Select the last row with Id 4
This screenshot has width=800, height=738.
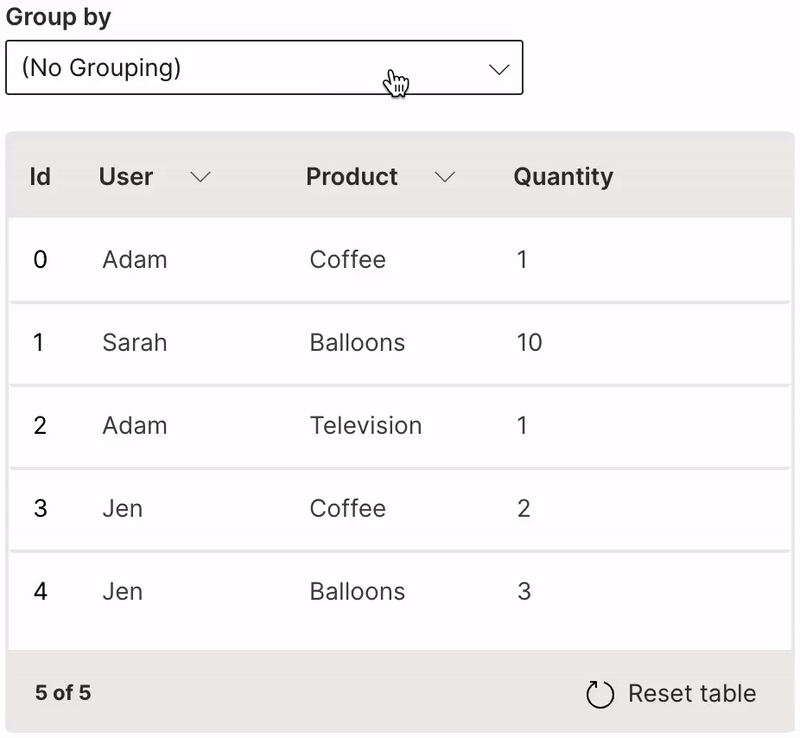pyautogui.click(x=400, y=591)
